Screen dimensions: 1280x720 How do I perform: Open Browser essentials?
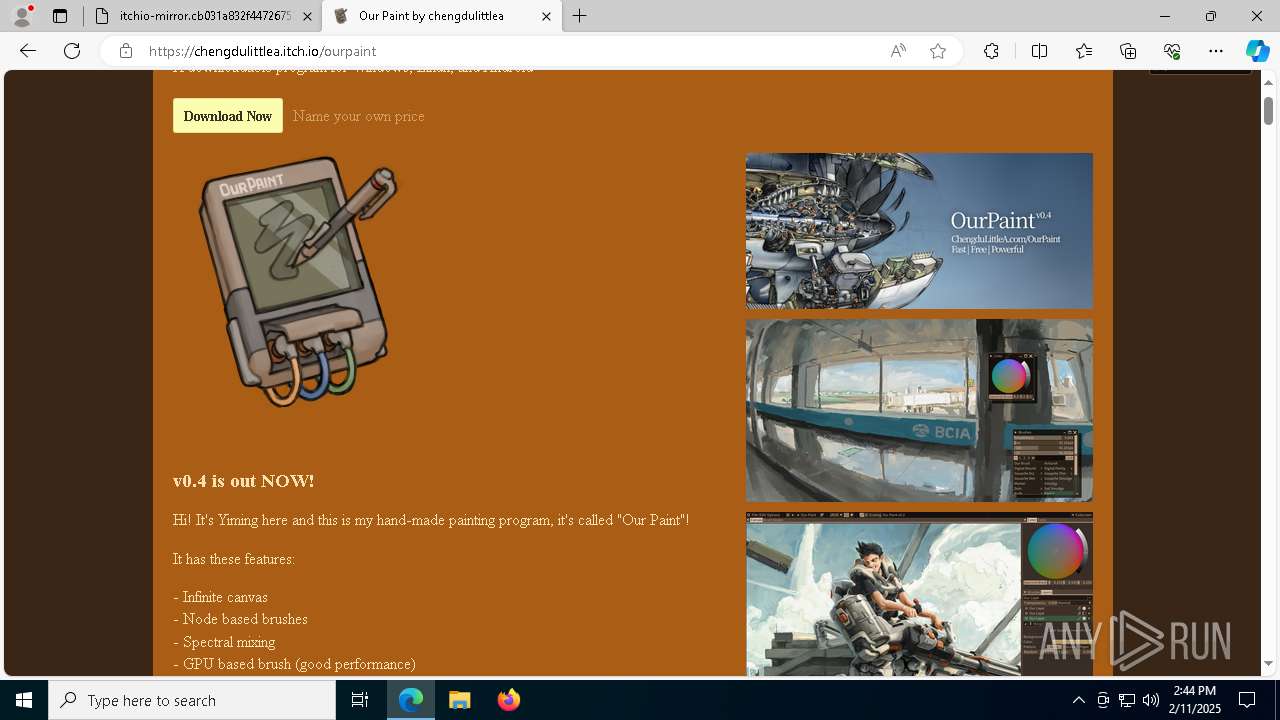tap(1172, 51)
